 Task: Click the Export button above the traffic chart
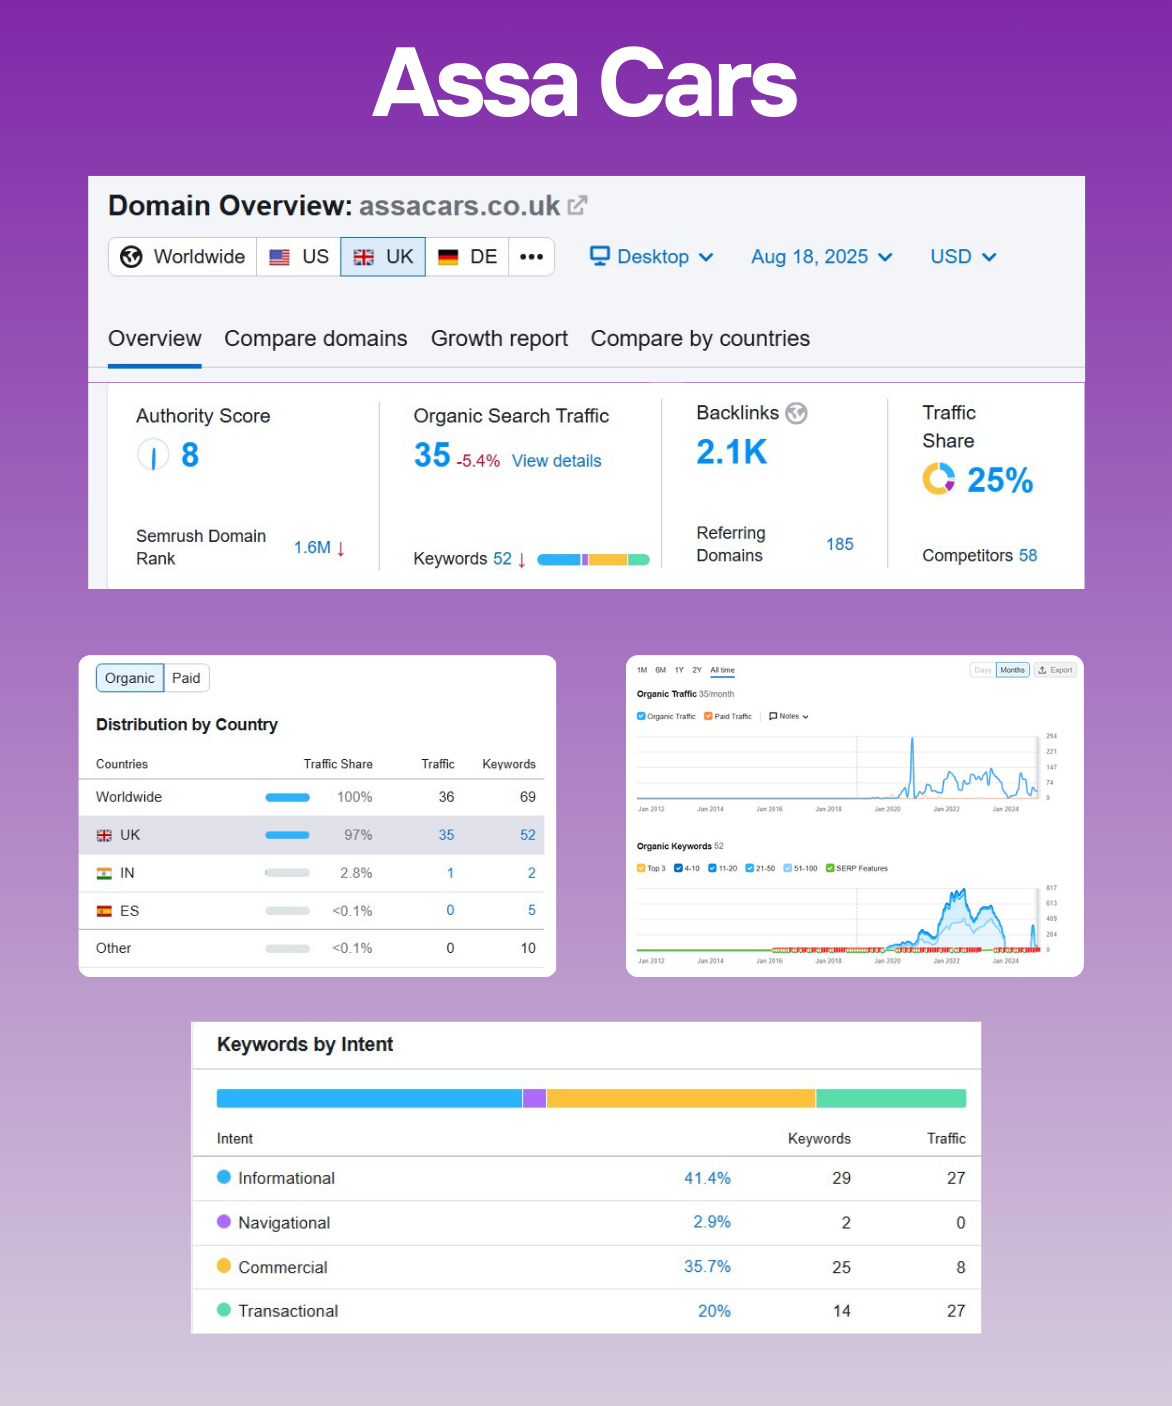click(x=1055, y=670)
